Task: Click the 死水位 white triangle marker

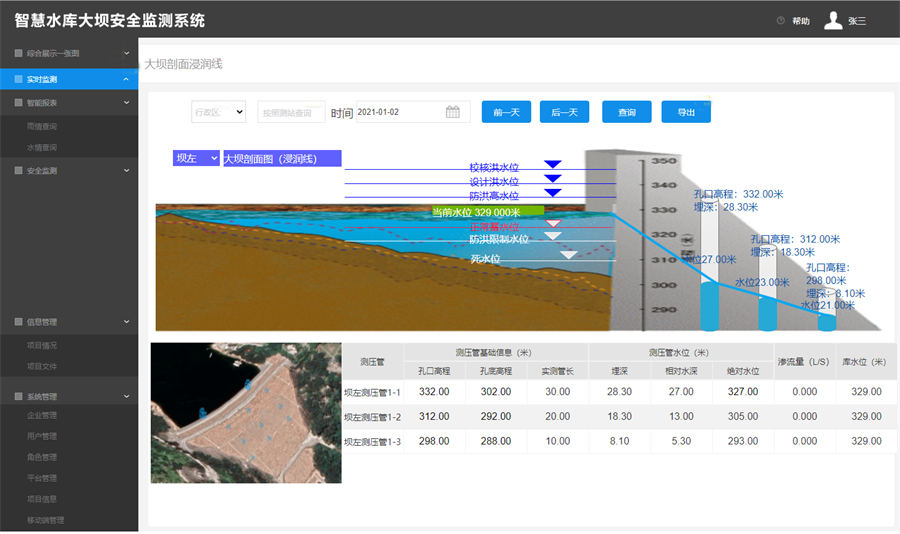Action: click(568, 256)
